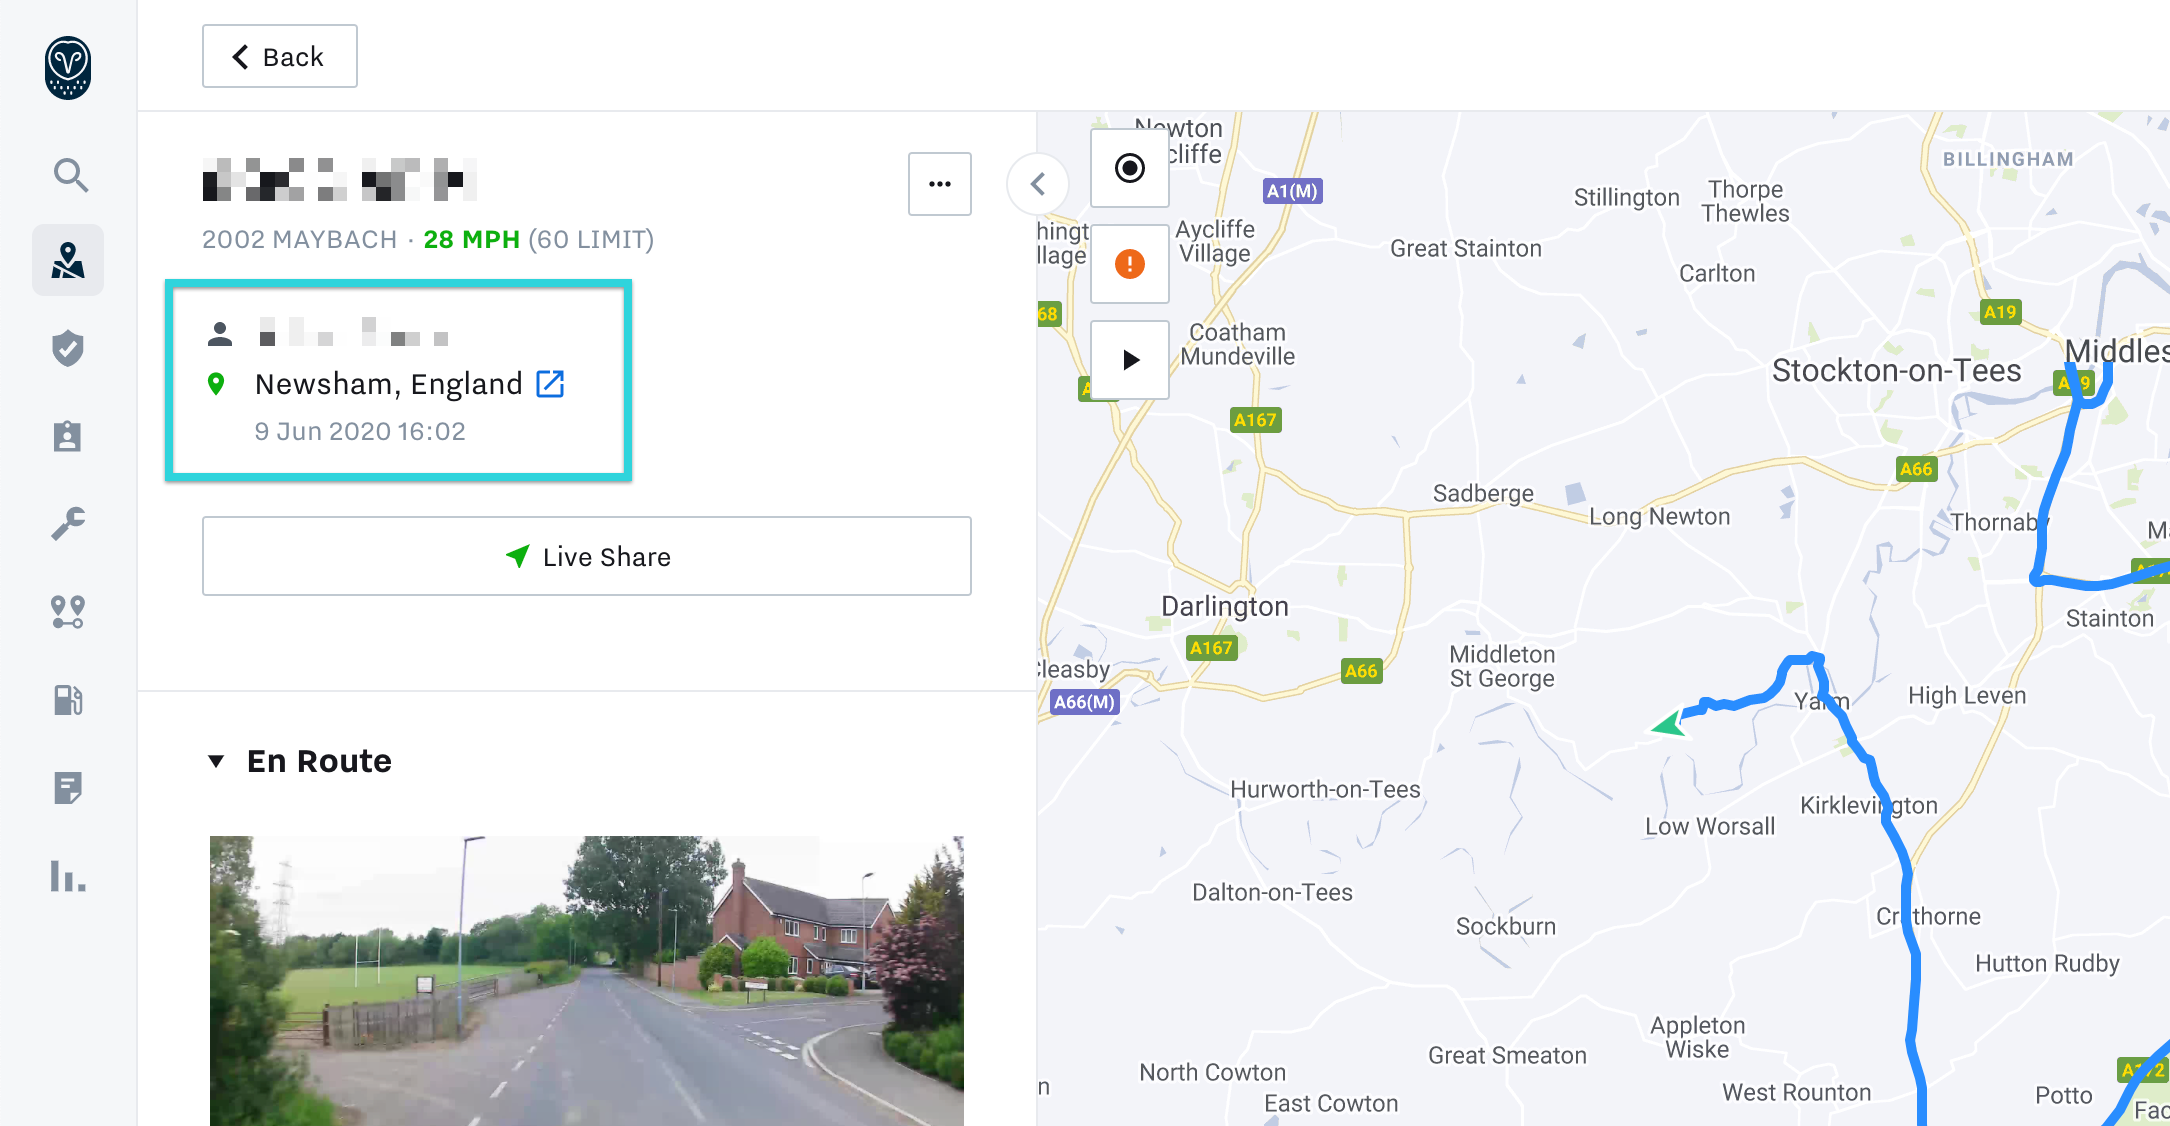Show alerts with orange exclamation button

pos(1130,264)
